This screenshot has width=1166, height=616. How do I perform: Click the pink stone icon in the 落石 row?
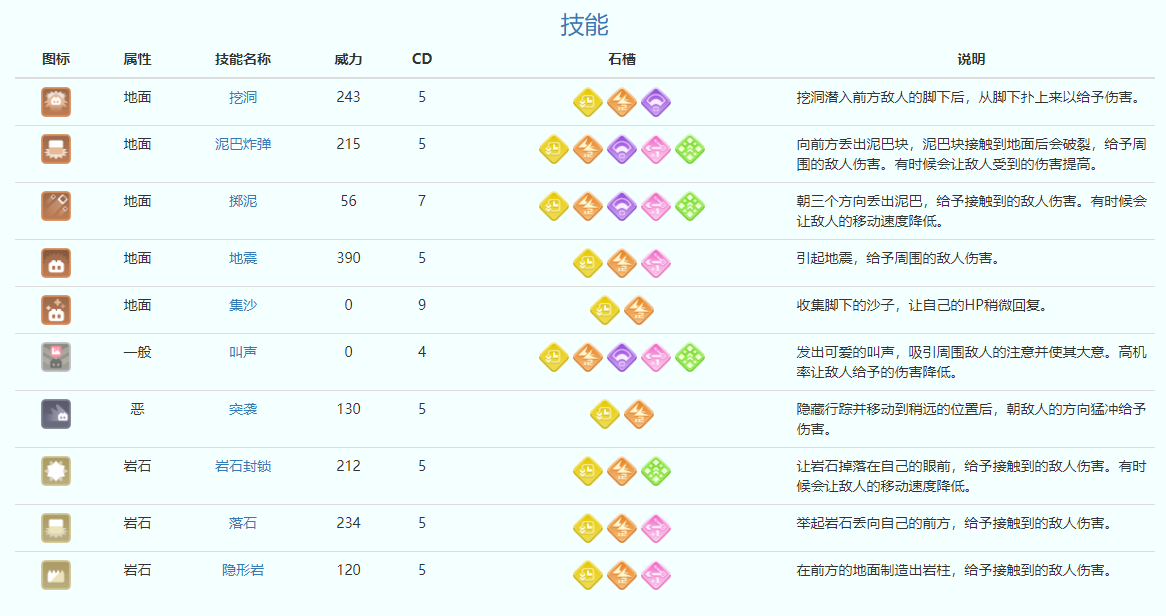(x=656, y=528)
